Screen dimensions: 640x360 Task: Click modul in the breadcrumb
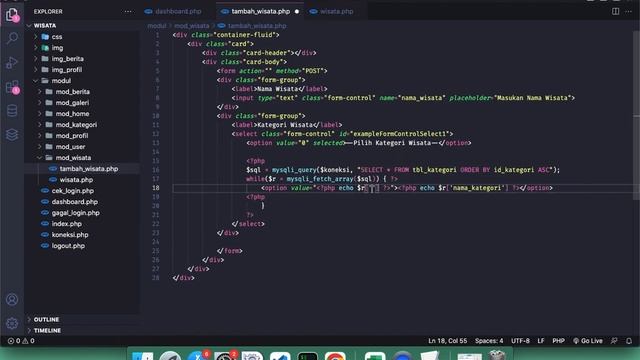click(157, 26)
